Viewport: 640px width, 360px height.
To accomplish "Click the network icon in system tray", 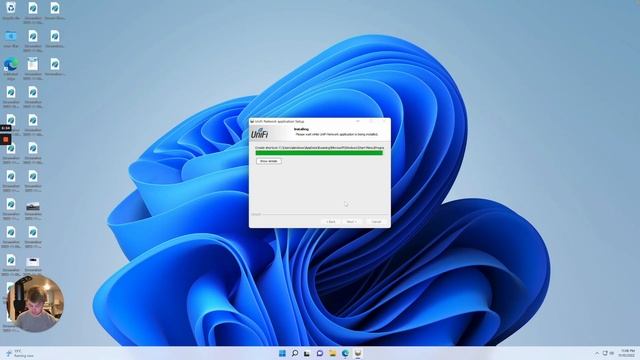I will pyautogui.click(x=605, y=353).
